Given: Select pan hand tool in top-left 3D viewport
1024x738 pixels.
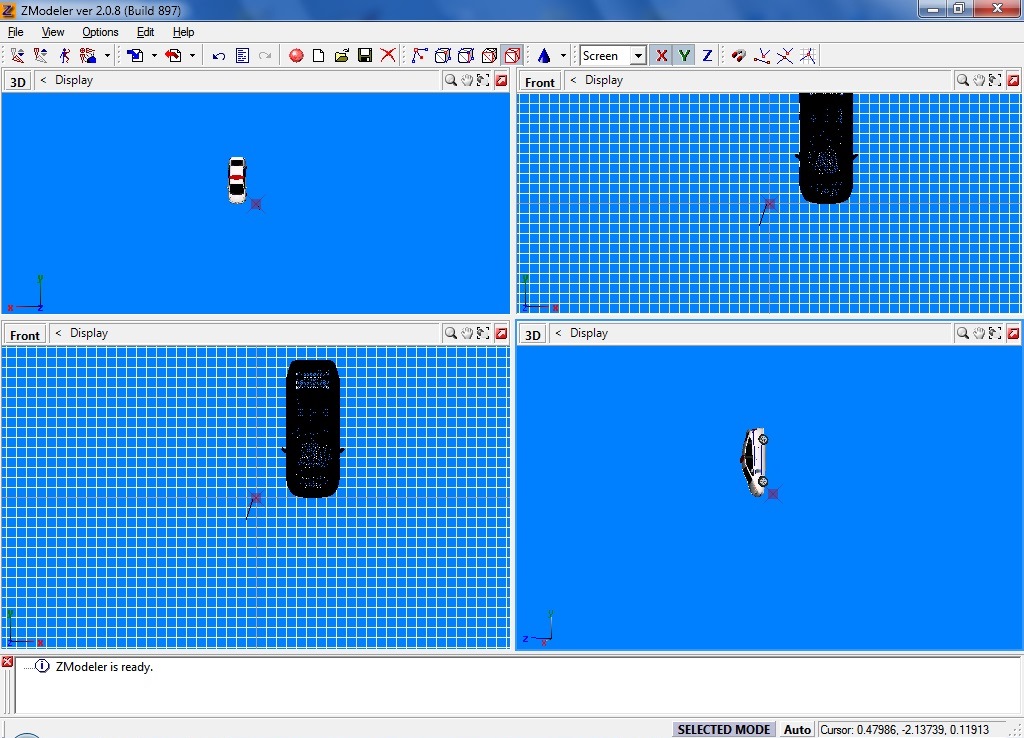Looking at the screenshot, I should 467,80.
